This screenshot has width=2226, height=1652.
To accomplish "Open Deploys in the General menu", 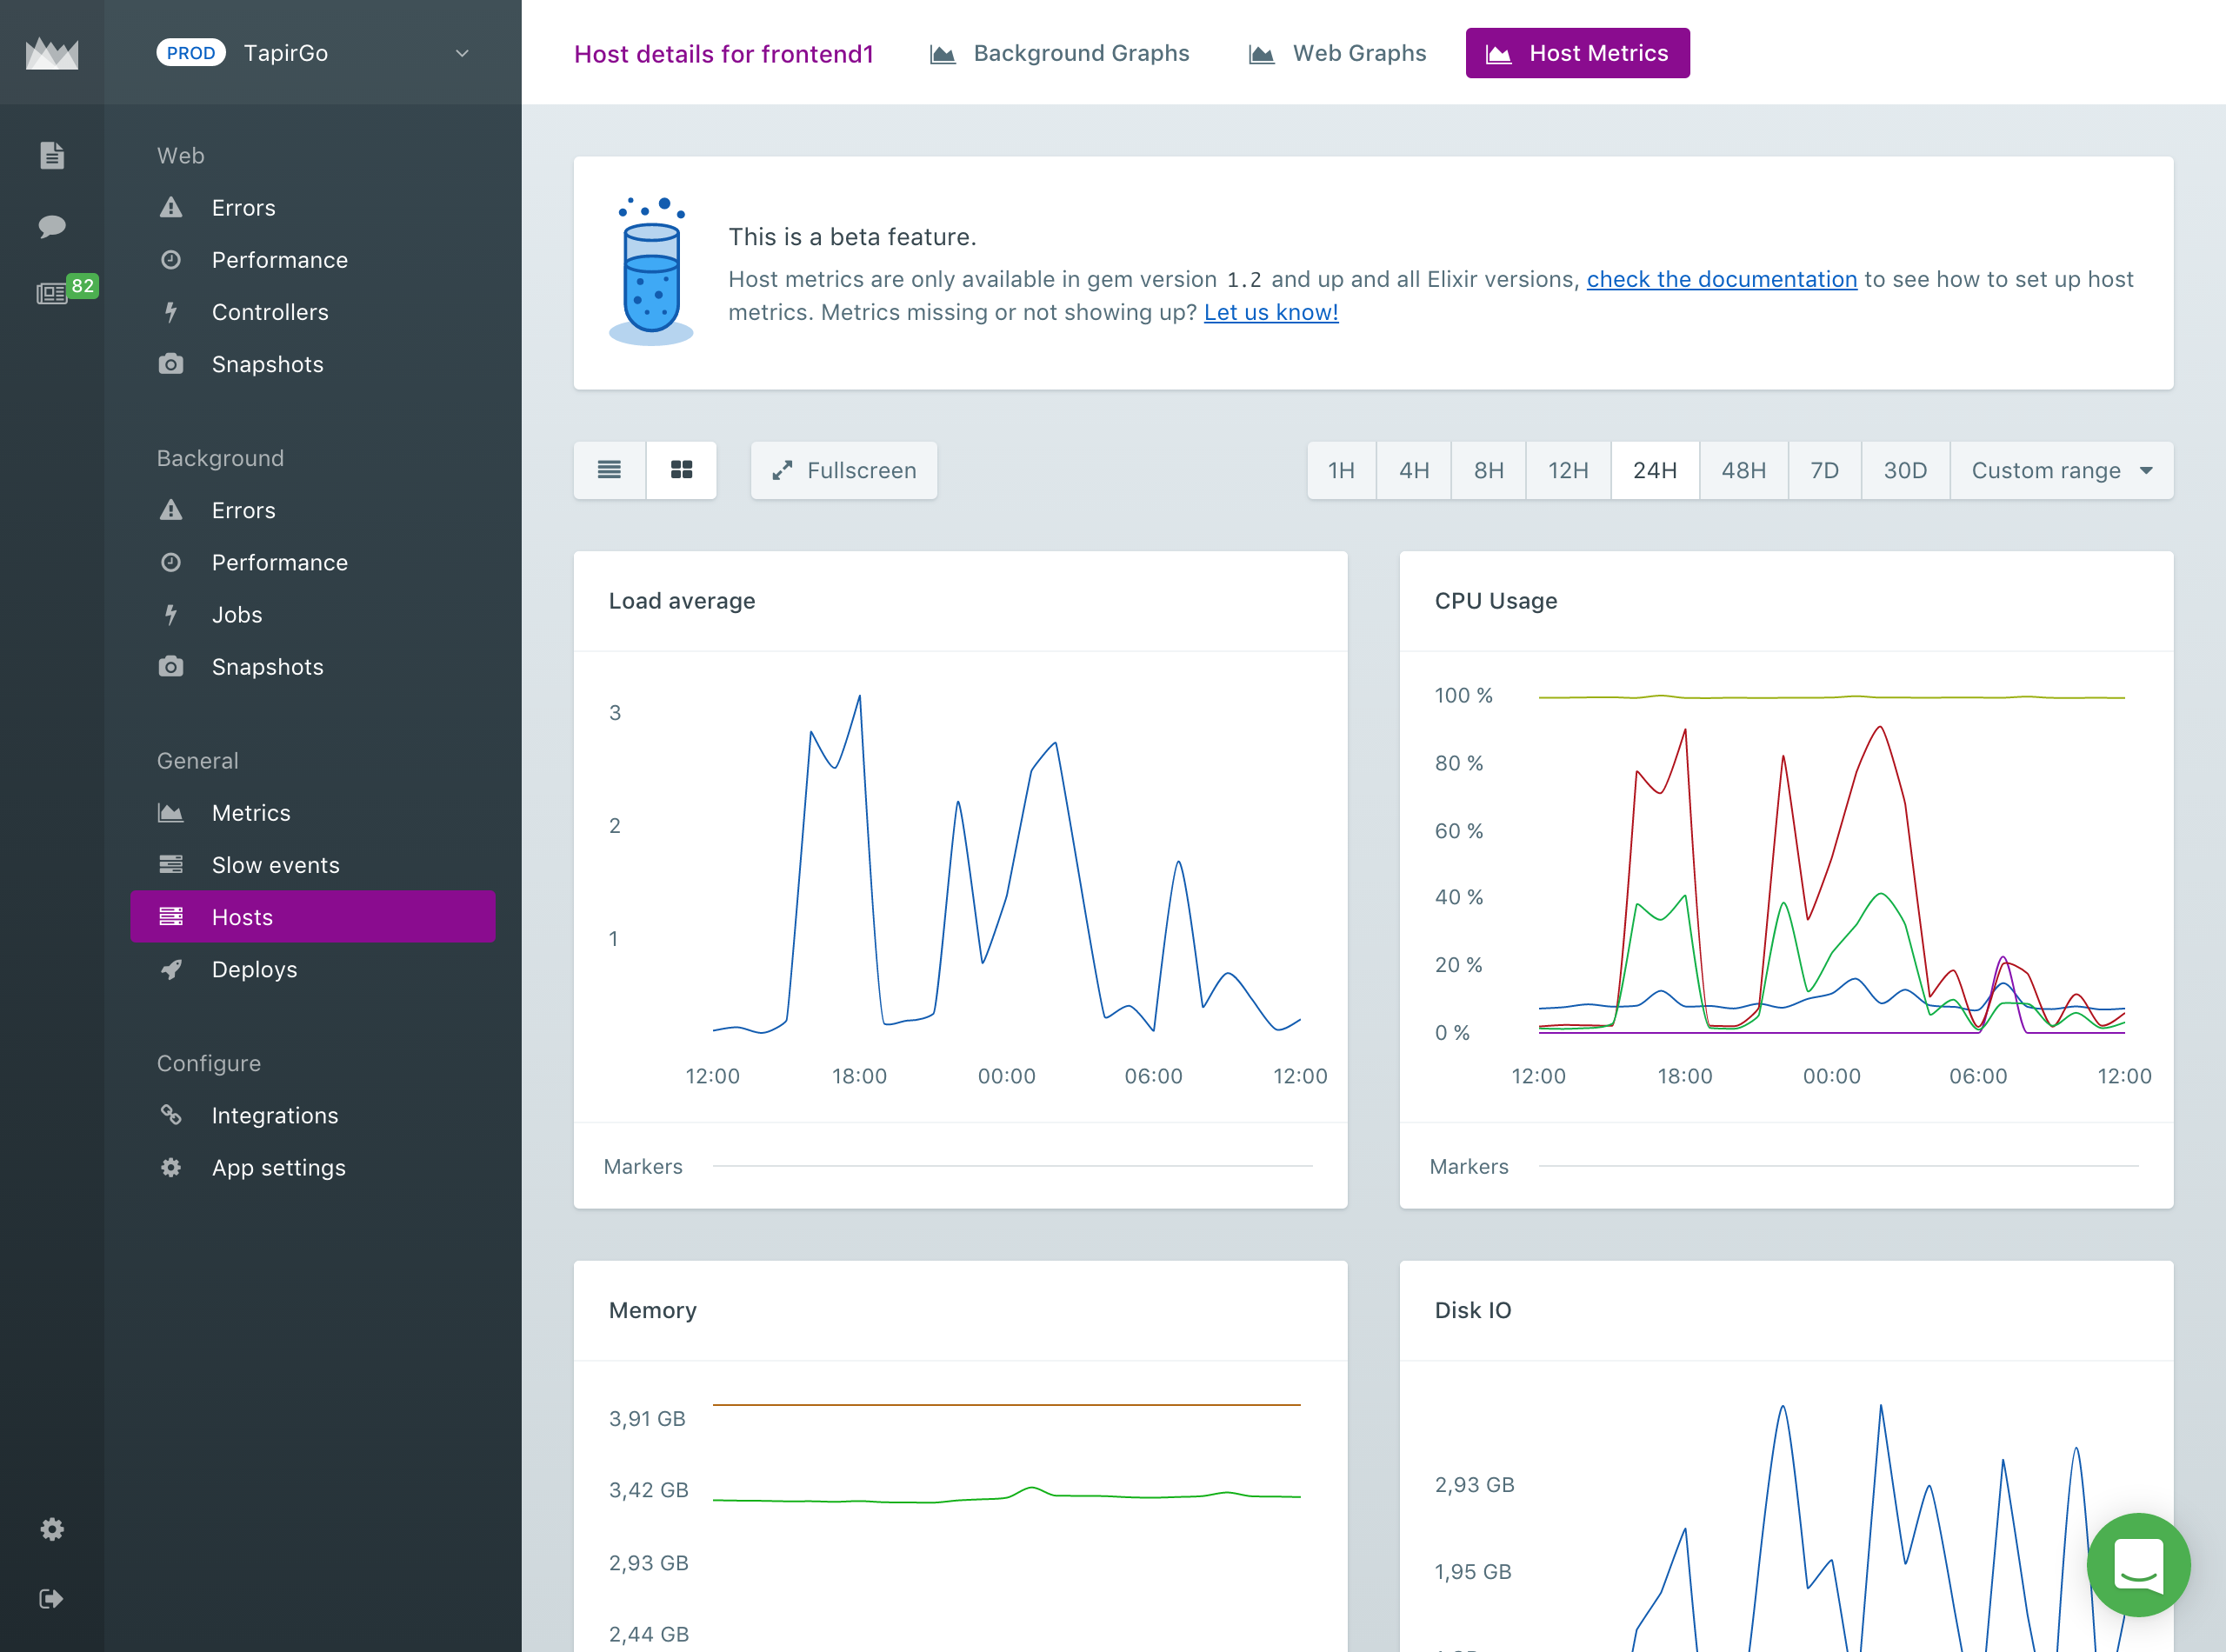I will [254, 969].
